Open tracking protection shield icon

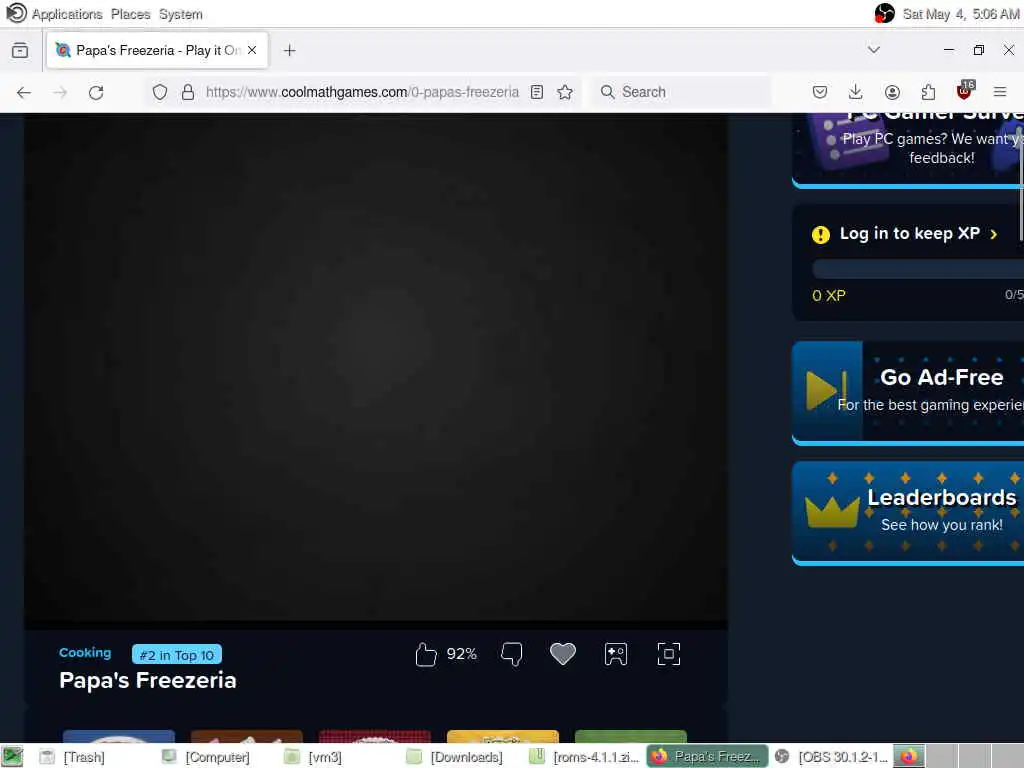tap(160, 92)
